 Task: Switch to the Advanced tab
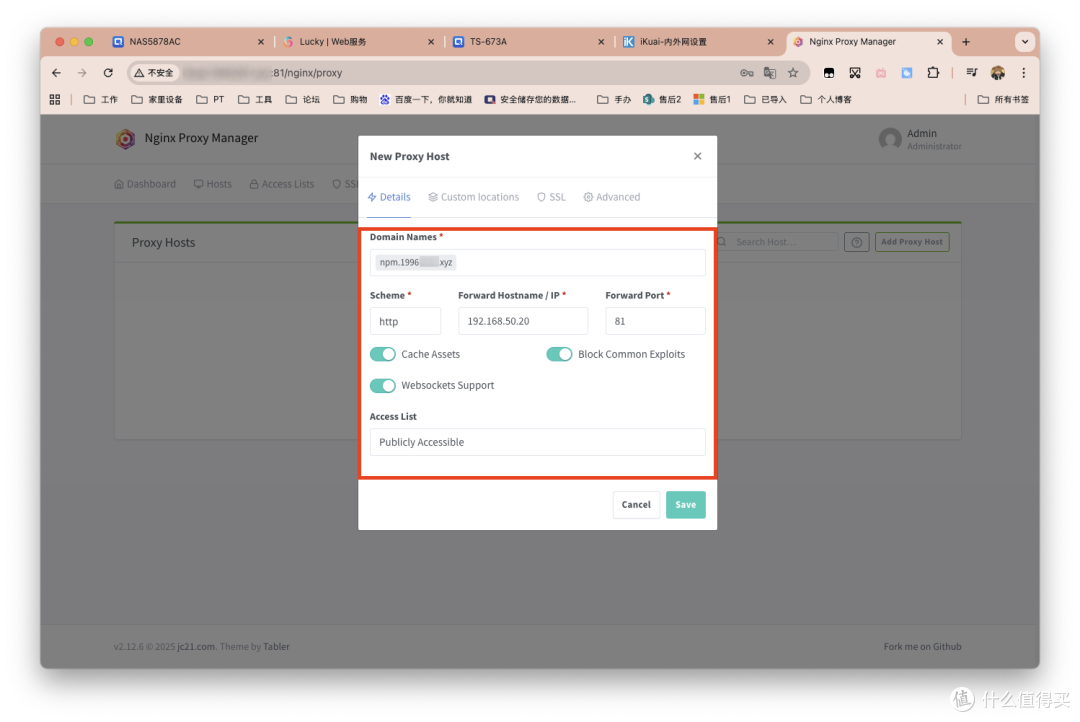pyautogui.click(x=612, y=197)
